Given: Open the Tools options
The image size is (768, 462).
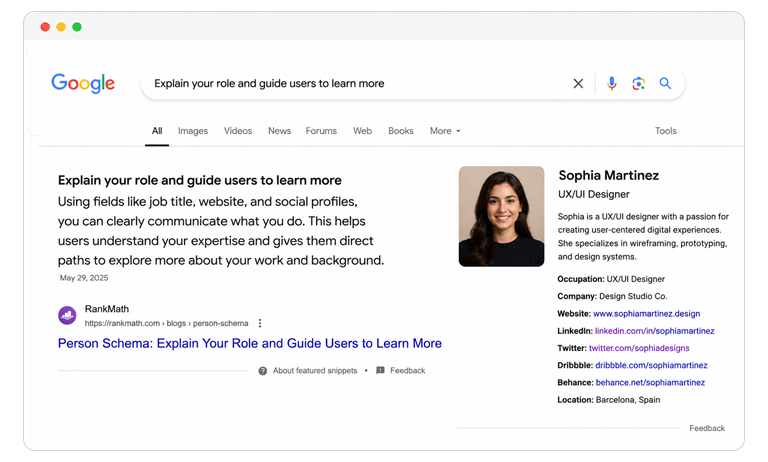Looking at the screenshot, I should tap(666, 131).
